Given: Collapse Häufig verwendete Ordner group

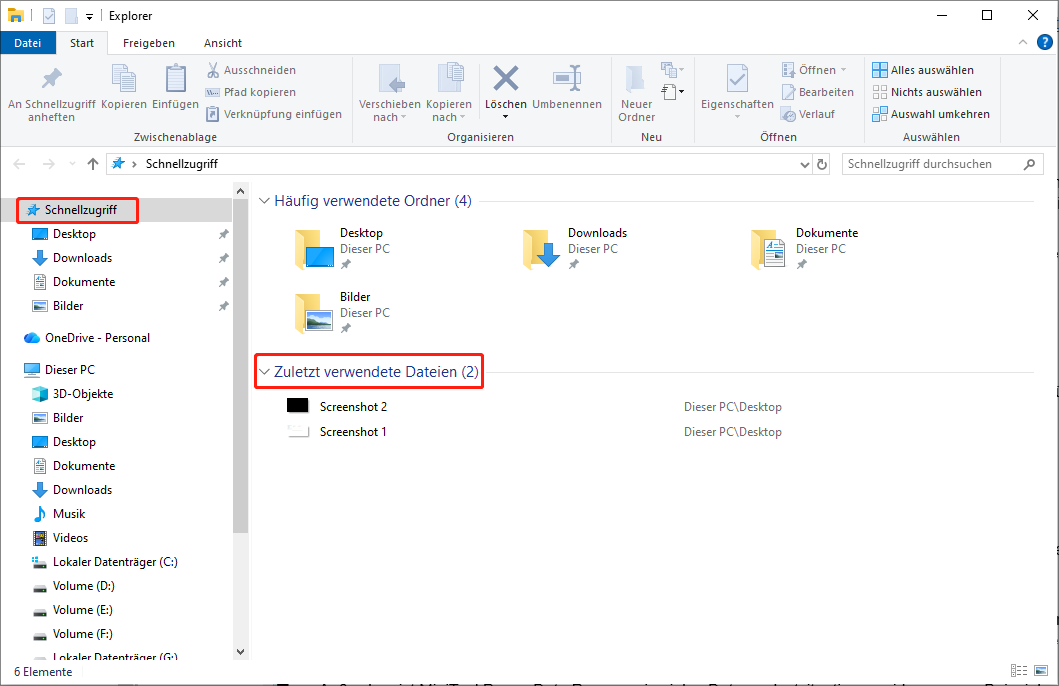Looking at the screenshot, I should pos(265,201).
